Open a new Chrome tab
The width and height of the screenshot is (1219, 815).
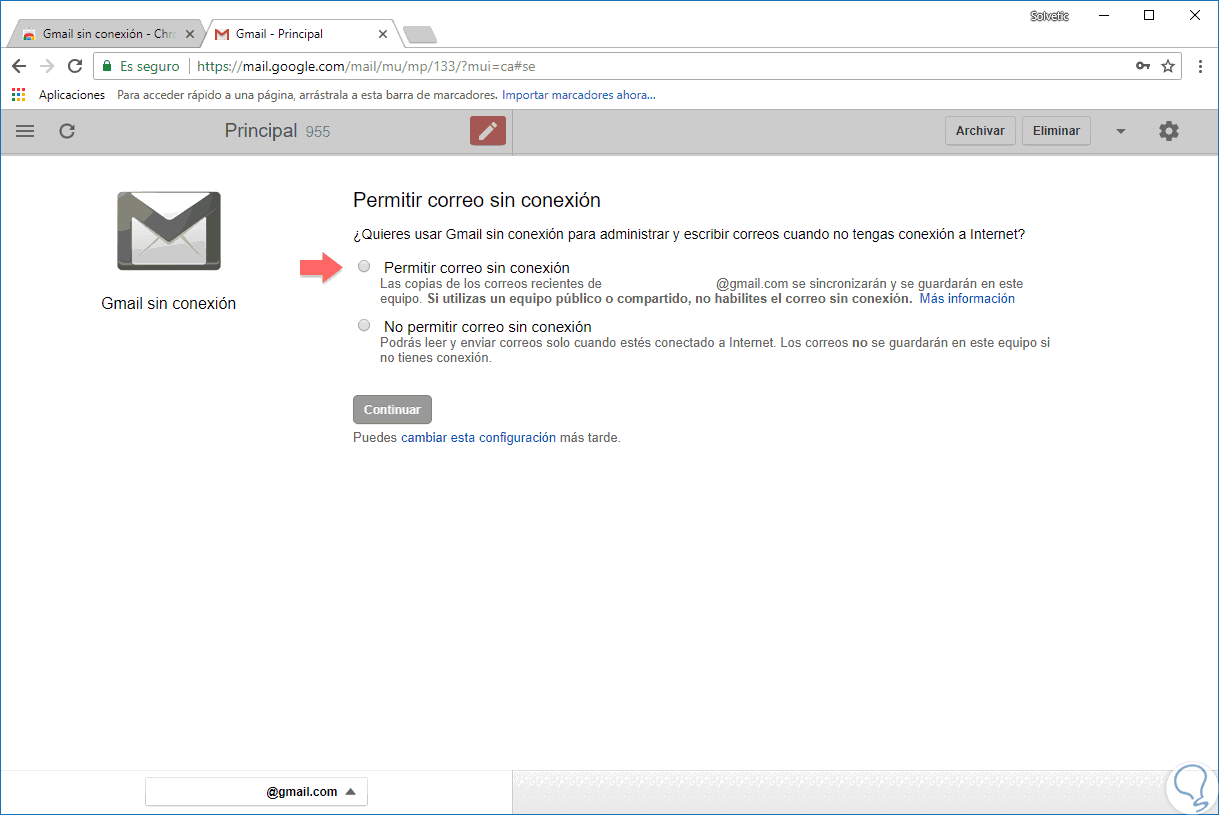pyautogui.click(x=420, y=35)
